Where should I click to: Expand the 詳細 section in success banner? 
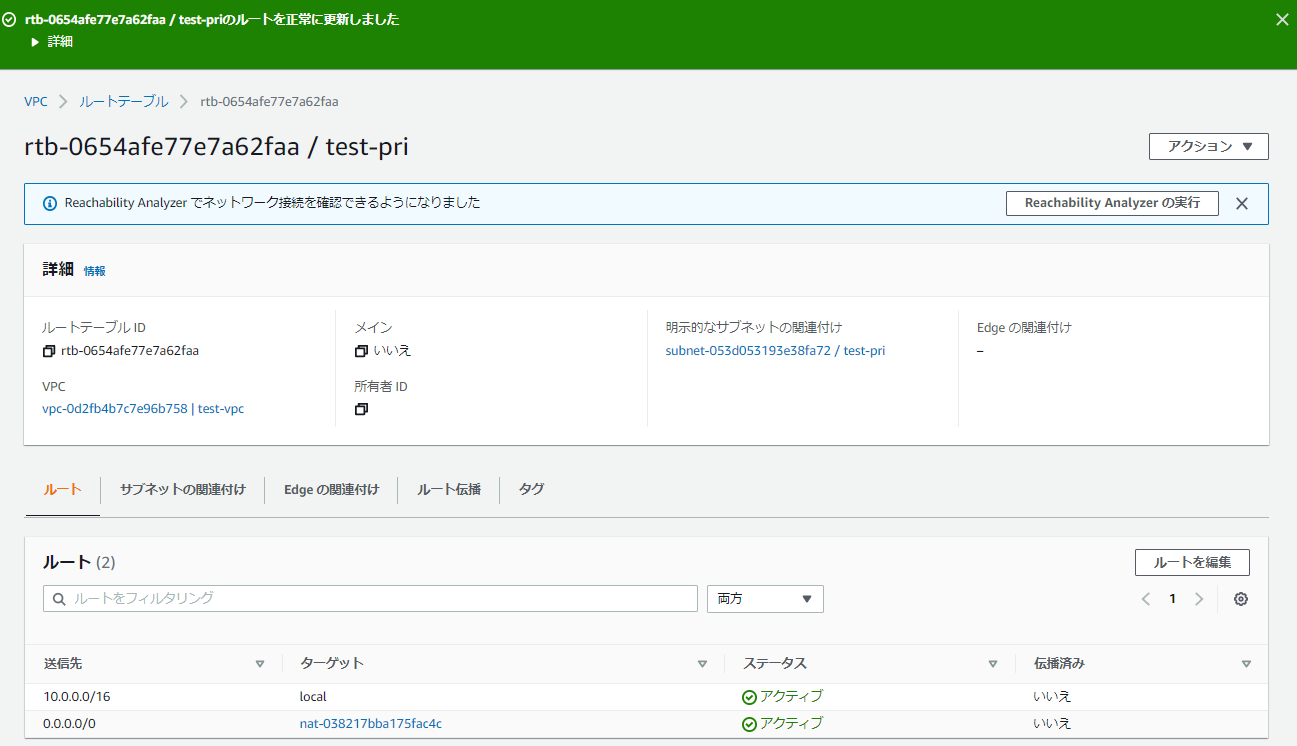(x=52, y=42)
